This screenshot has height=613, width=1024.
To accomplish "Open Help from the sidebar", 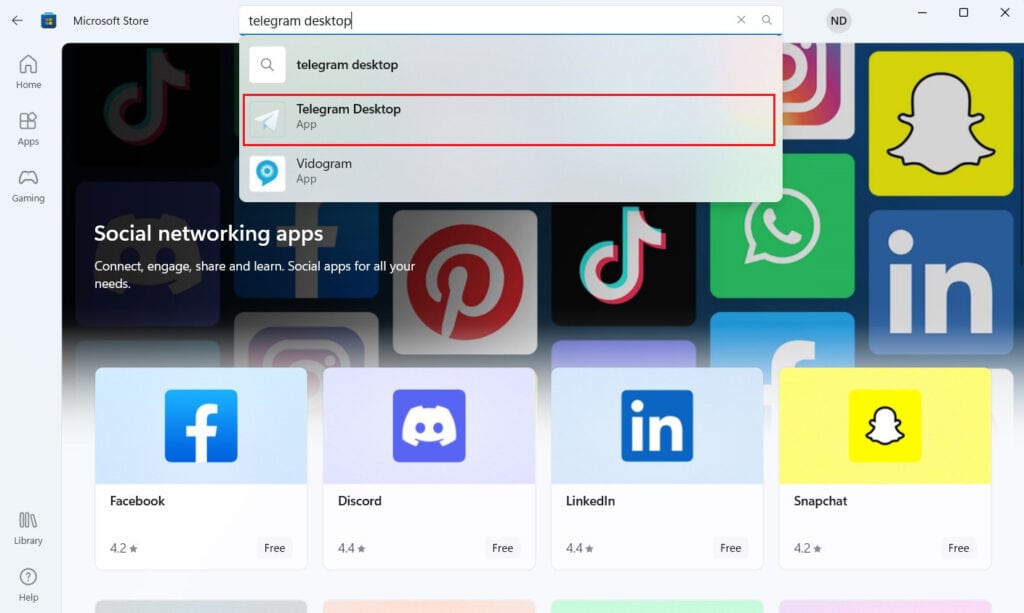I will click(28, 585).
